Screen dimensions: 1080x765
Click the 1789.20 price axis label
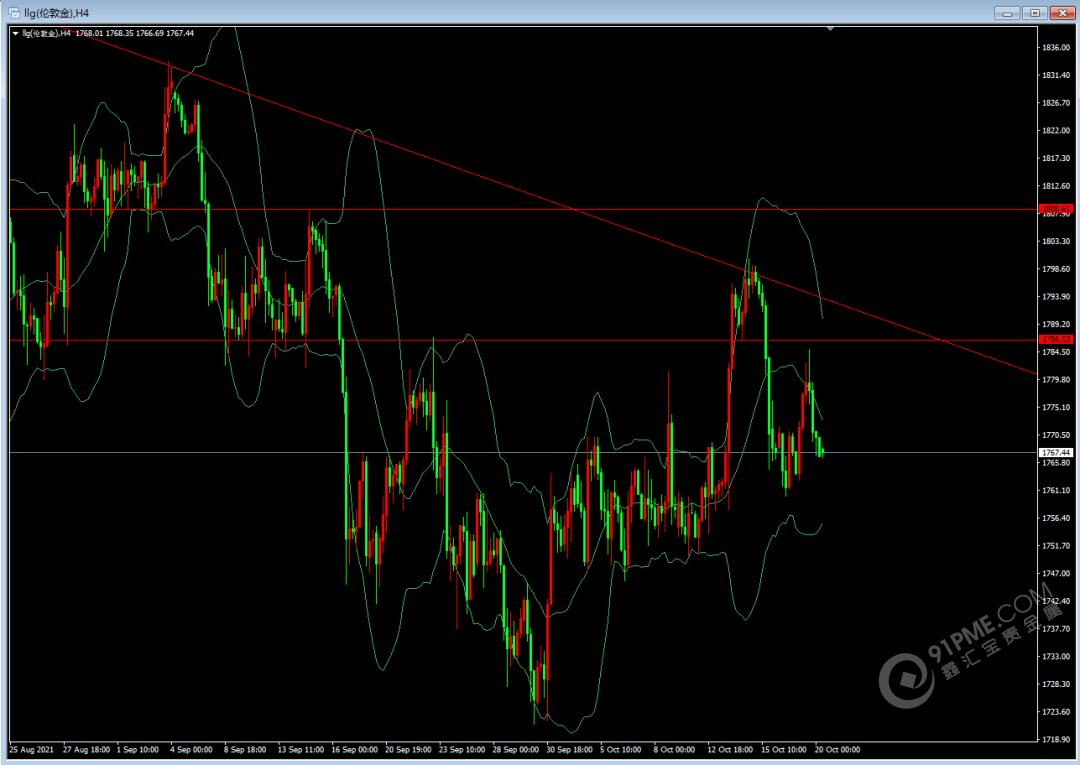coord(1057,324)
